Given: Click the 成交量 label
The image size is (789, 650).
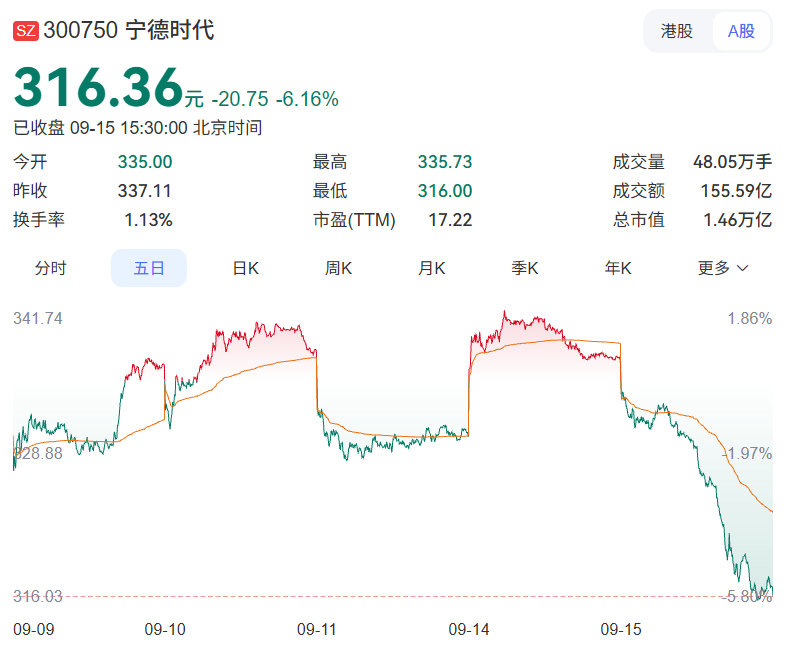Looking at the screenshot, I should click(x=639, y=162).
